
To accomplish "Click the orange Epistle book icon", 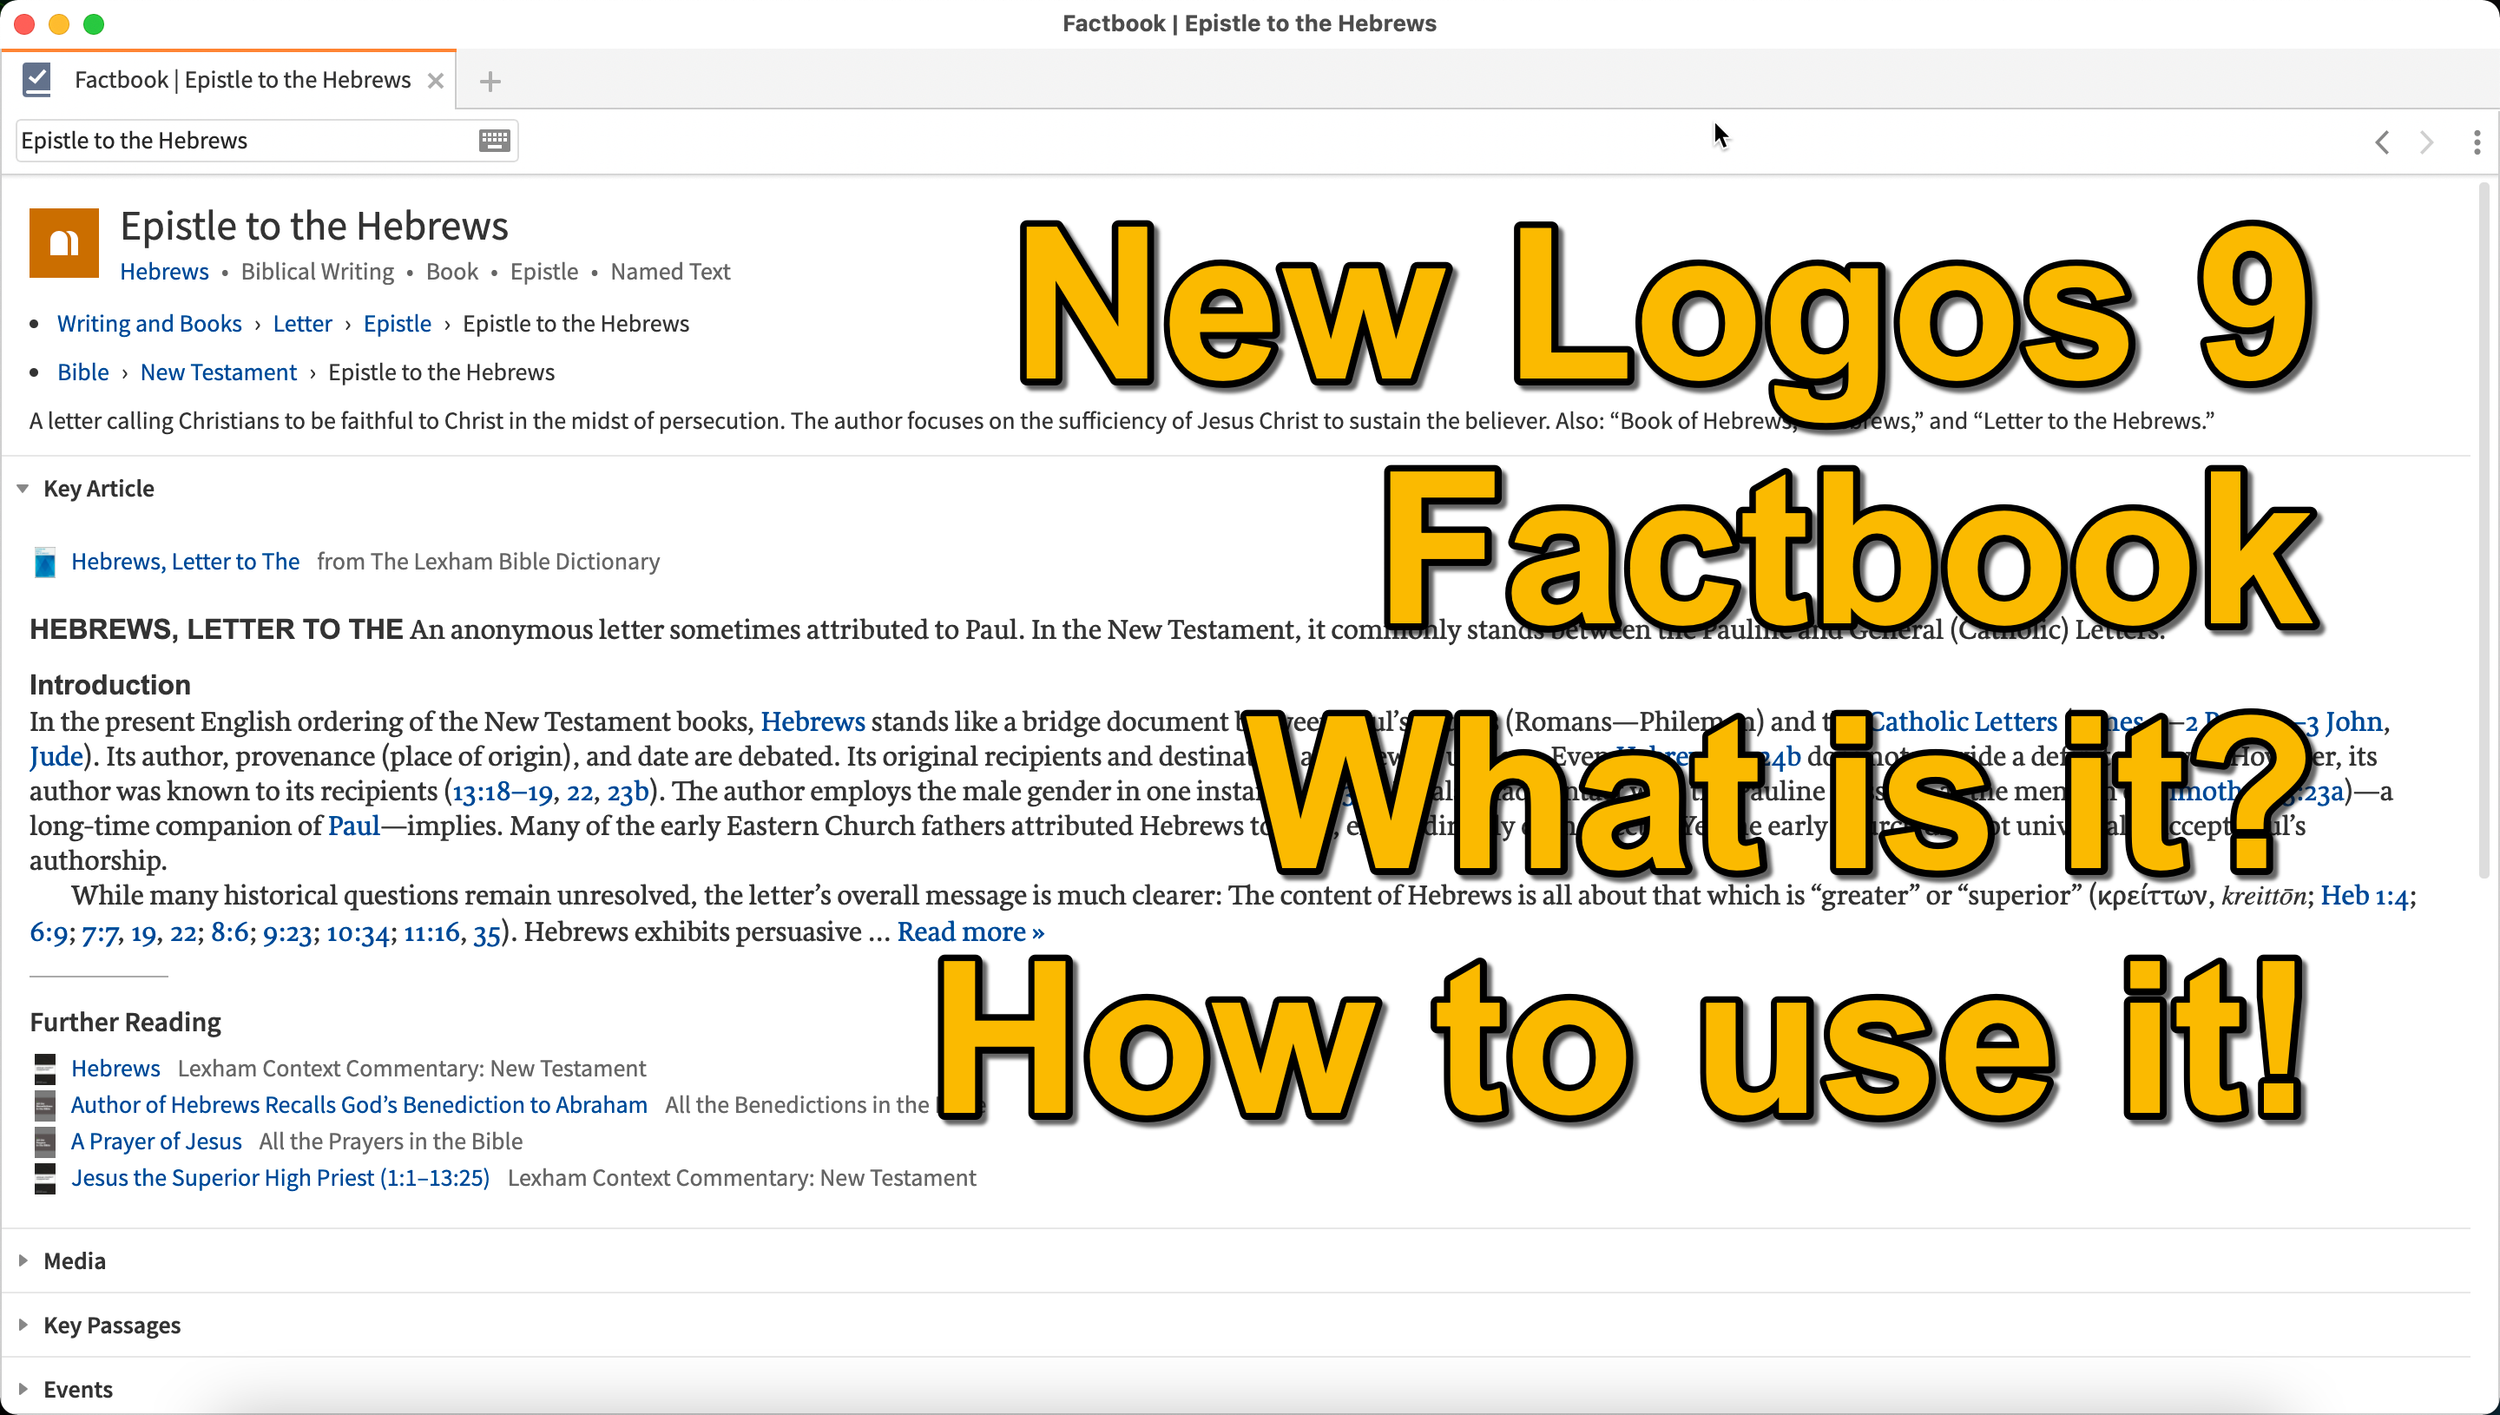I will coord(64,242).
